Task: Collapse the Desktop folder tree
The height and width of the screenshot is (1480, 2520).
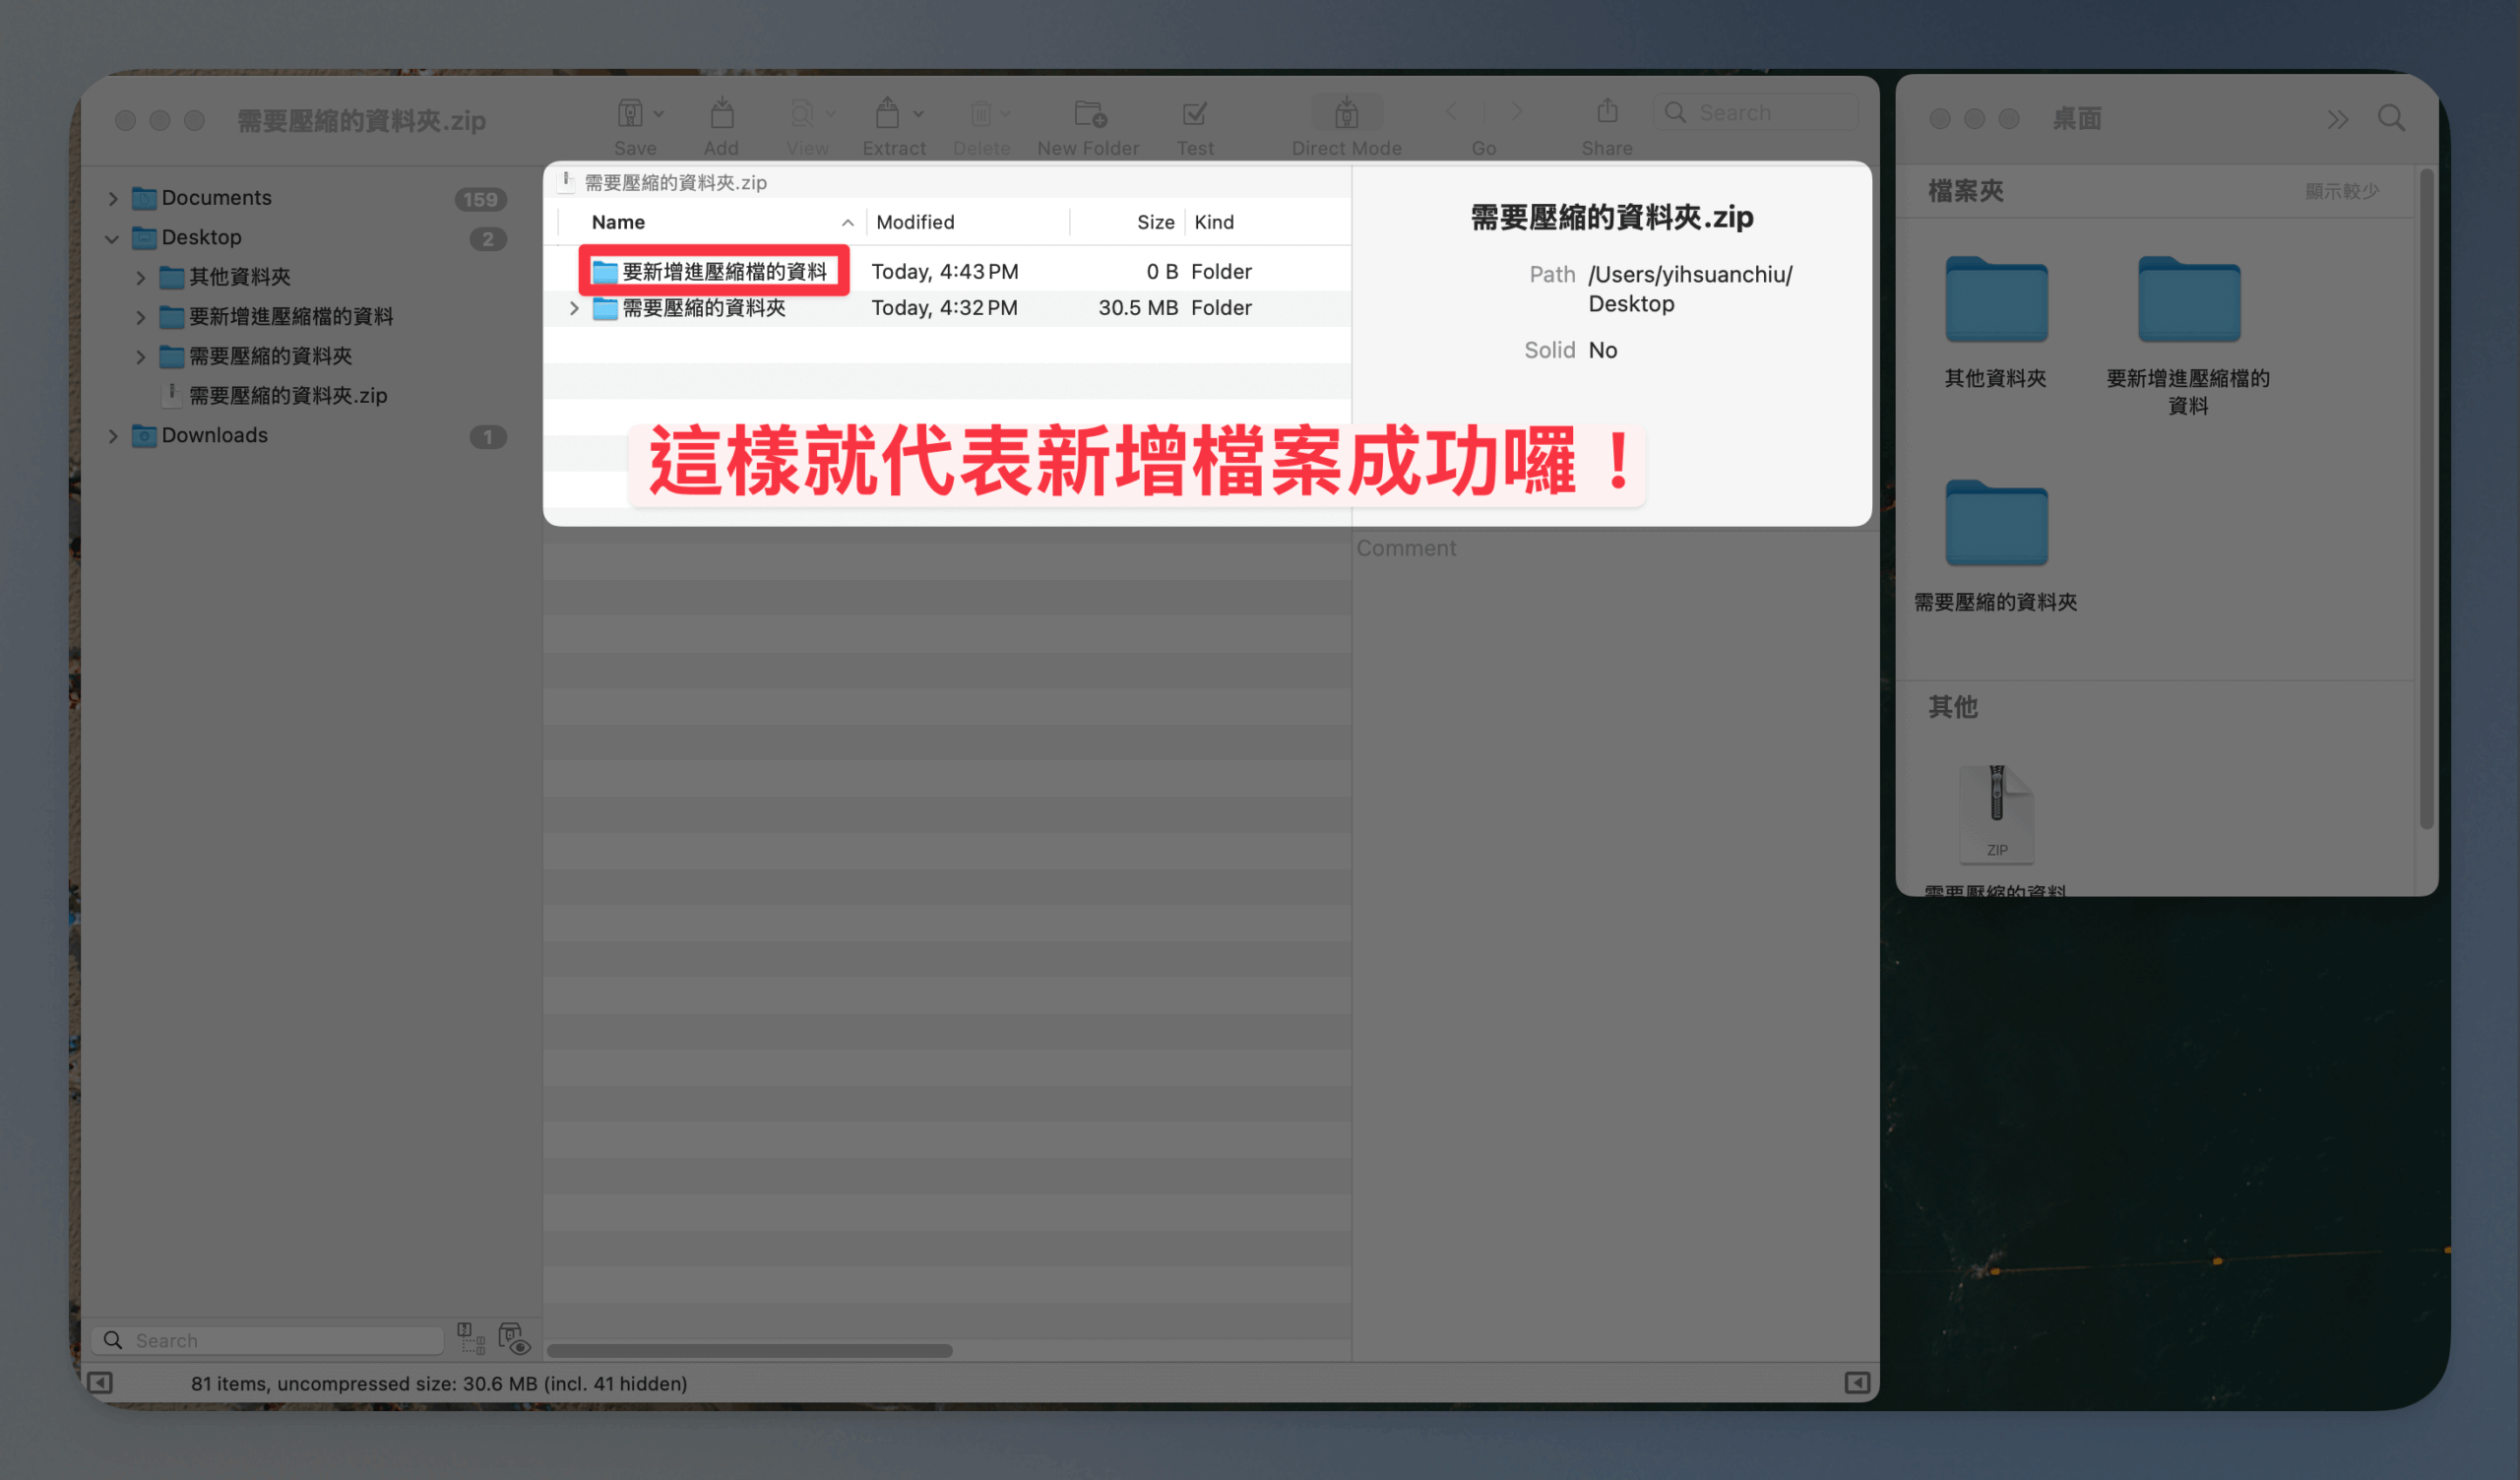Action: [x=112, y=238]
